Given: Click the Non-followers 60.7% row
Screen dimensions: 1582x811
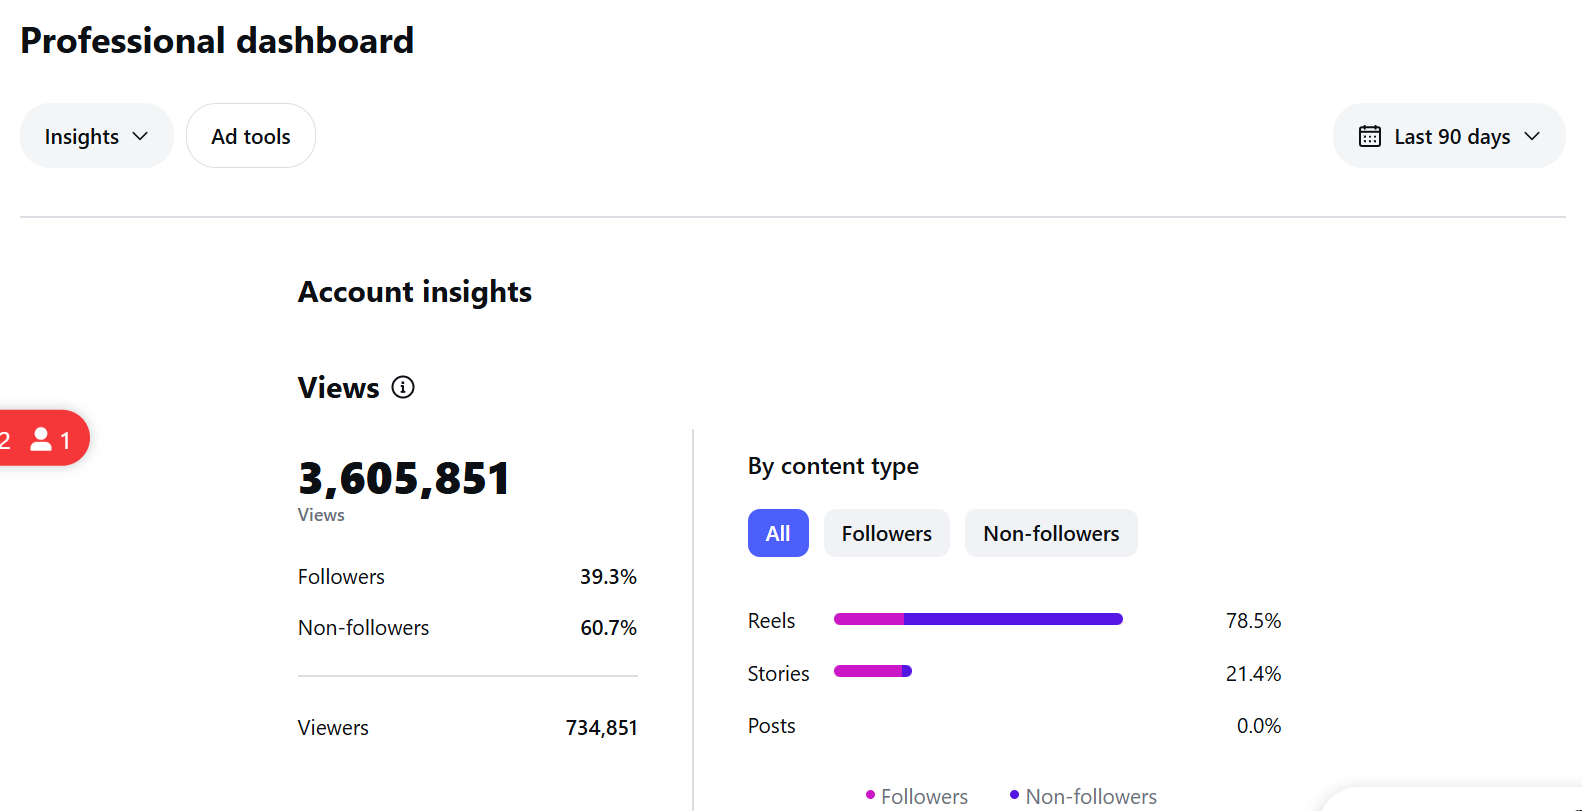Looking at the screenshot, I should 467,628.
